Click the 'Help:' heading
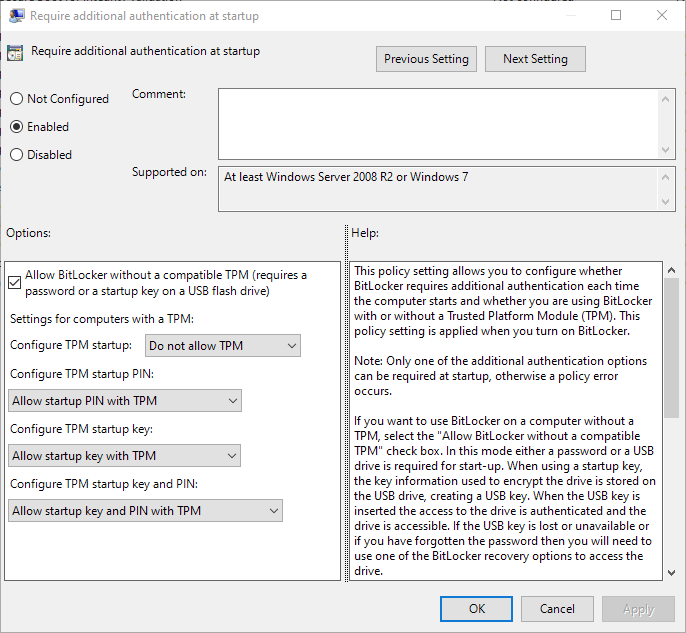Screen dimensions: 686x633 365,233
